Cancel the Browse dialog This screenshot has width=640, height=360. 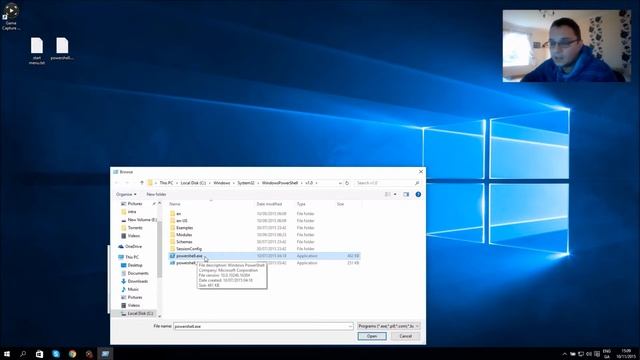pyautogui.click(x=405, y=336)
